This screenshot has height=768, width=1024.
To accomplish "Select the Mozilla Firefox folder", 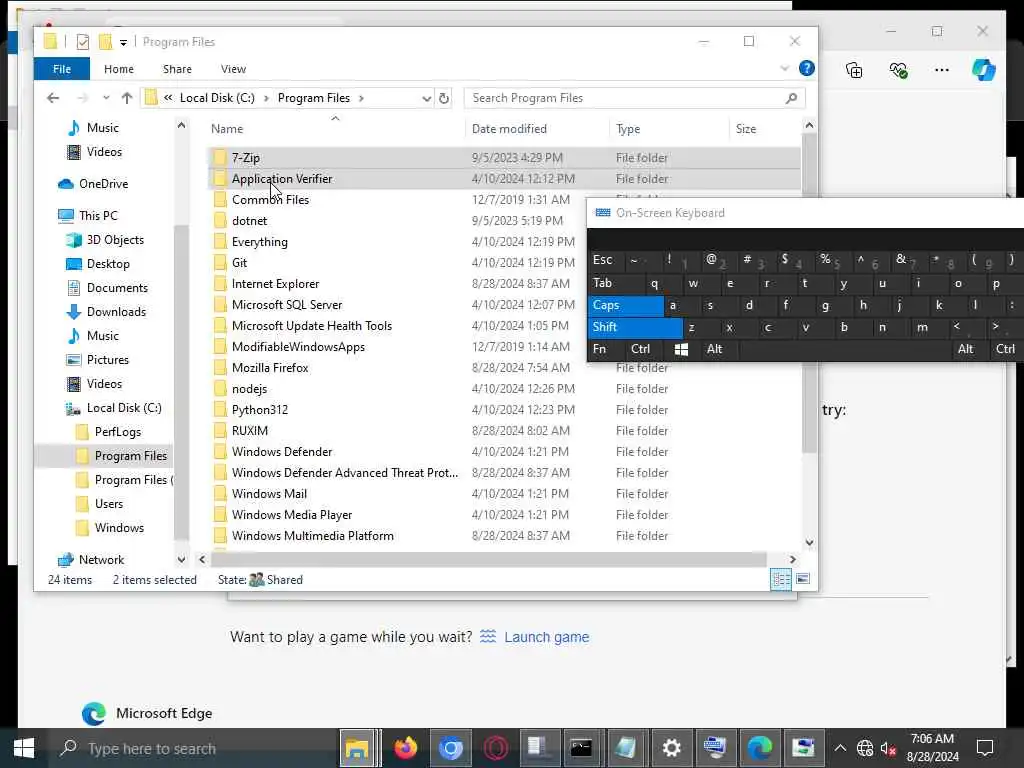I will pos(270,368).
